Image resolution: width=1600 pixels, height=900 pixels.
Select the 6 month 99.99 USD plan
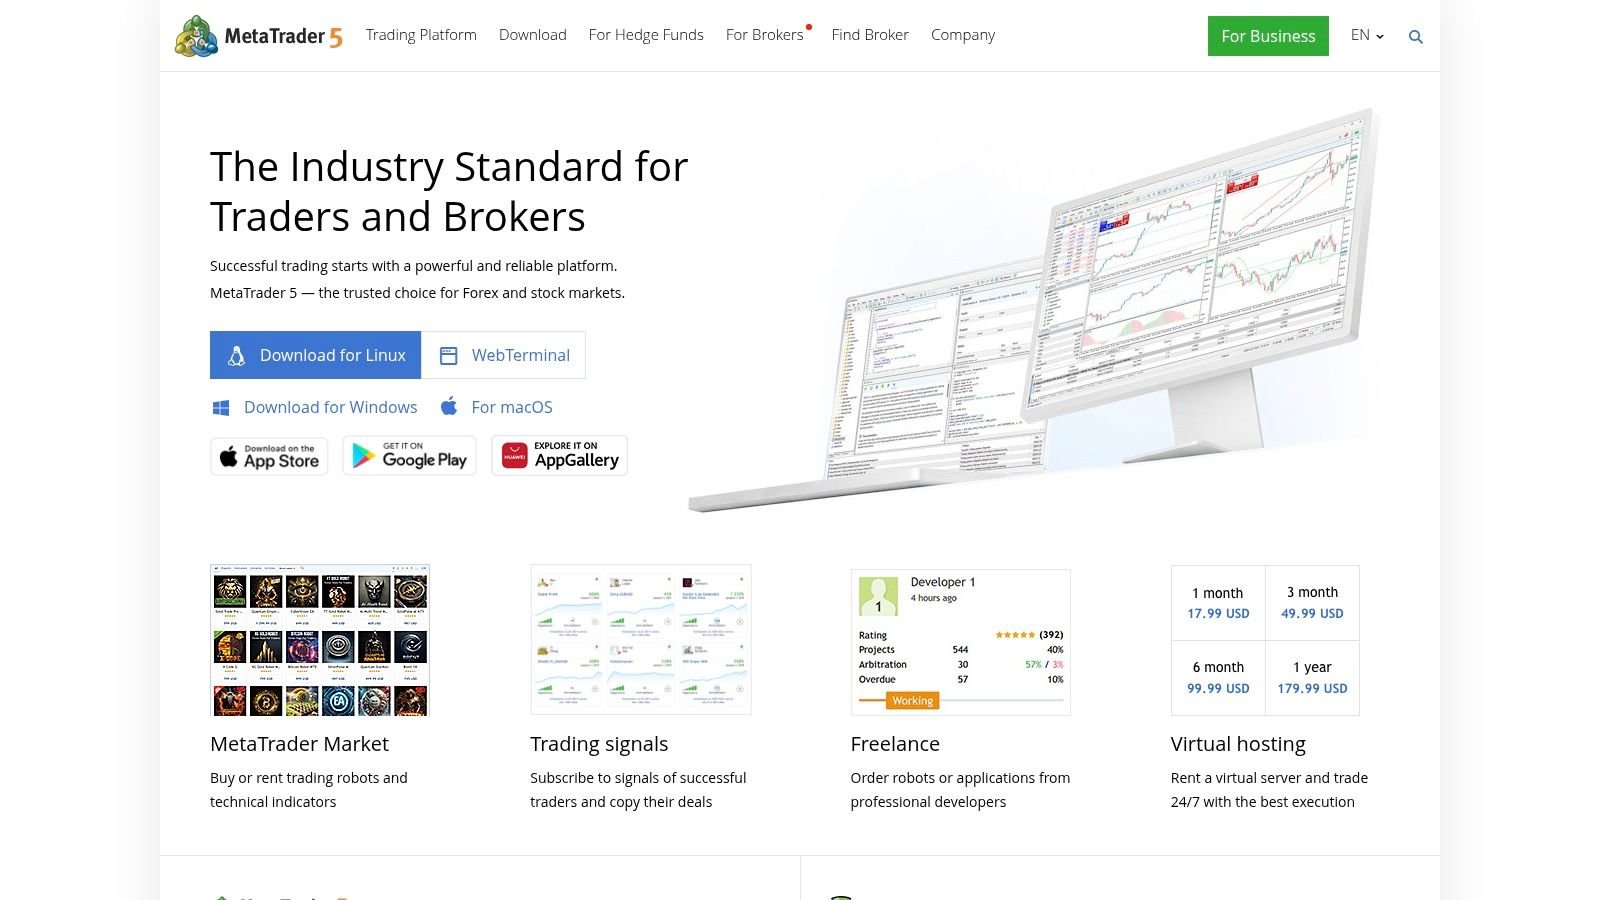pos(1218,678)
